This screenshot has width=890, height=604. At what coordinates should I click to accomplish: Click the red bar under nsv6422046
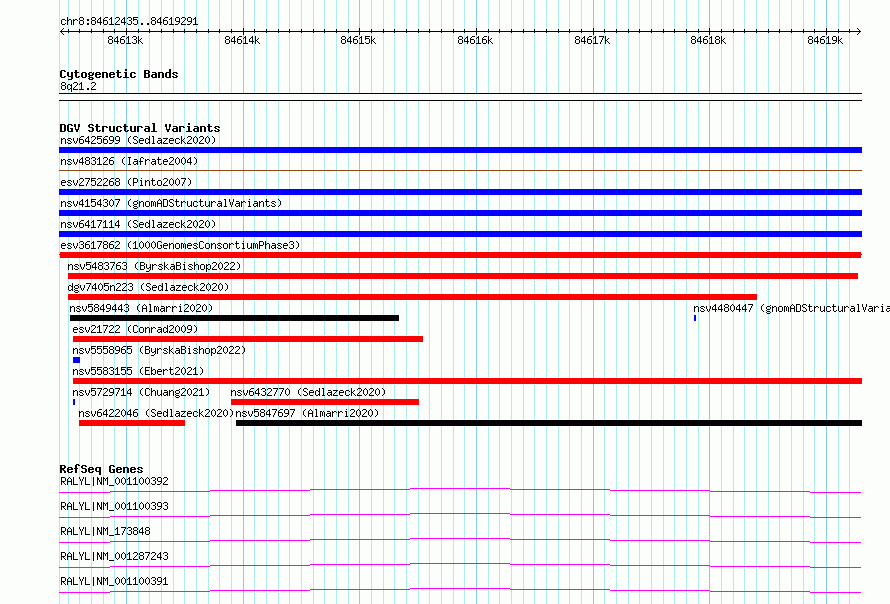click(132, 423)
